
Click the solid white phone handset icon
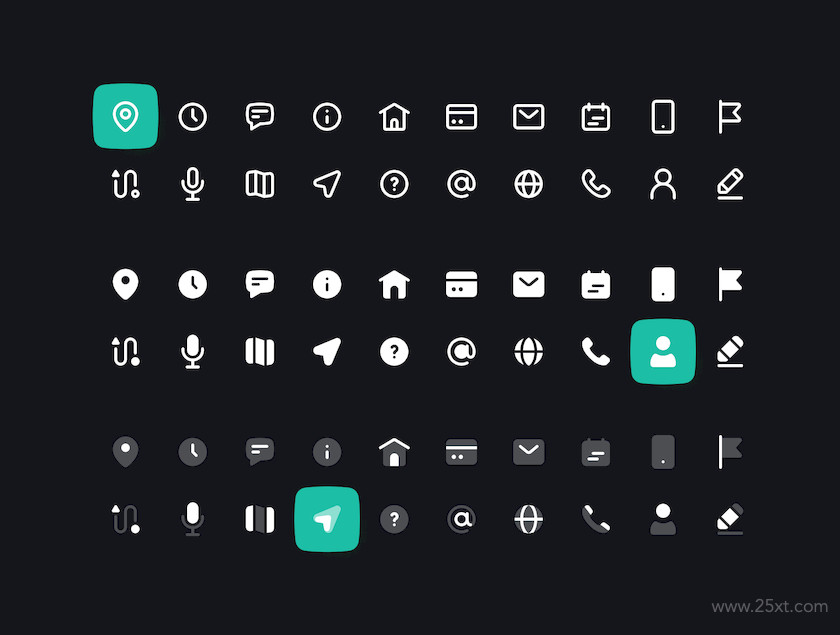[x=596, y=352]
